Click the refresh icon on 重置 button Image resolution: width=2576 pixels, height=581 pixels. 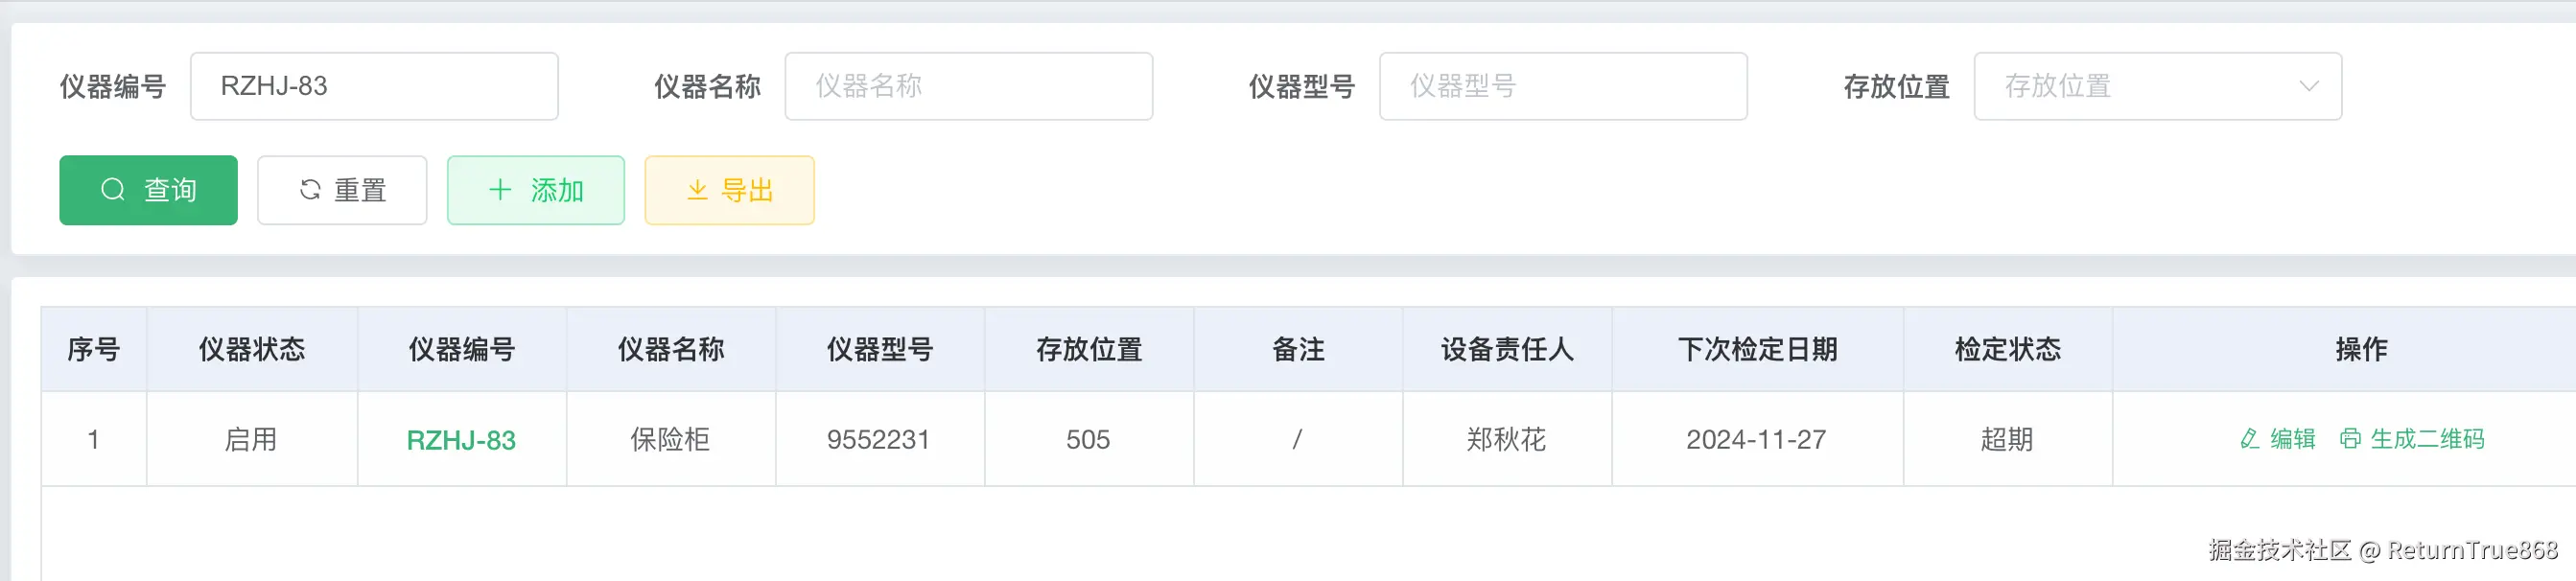[x=310, y=190]
